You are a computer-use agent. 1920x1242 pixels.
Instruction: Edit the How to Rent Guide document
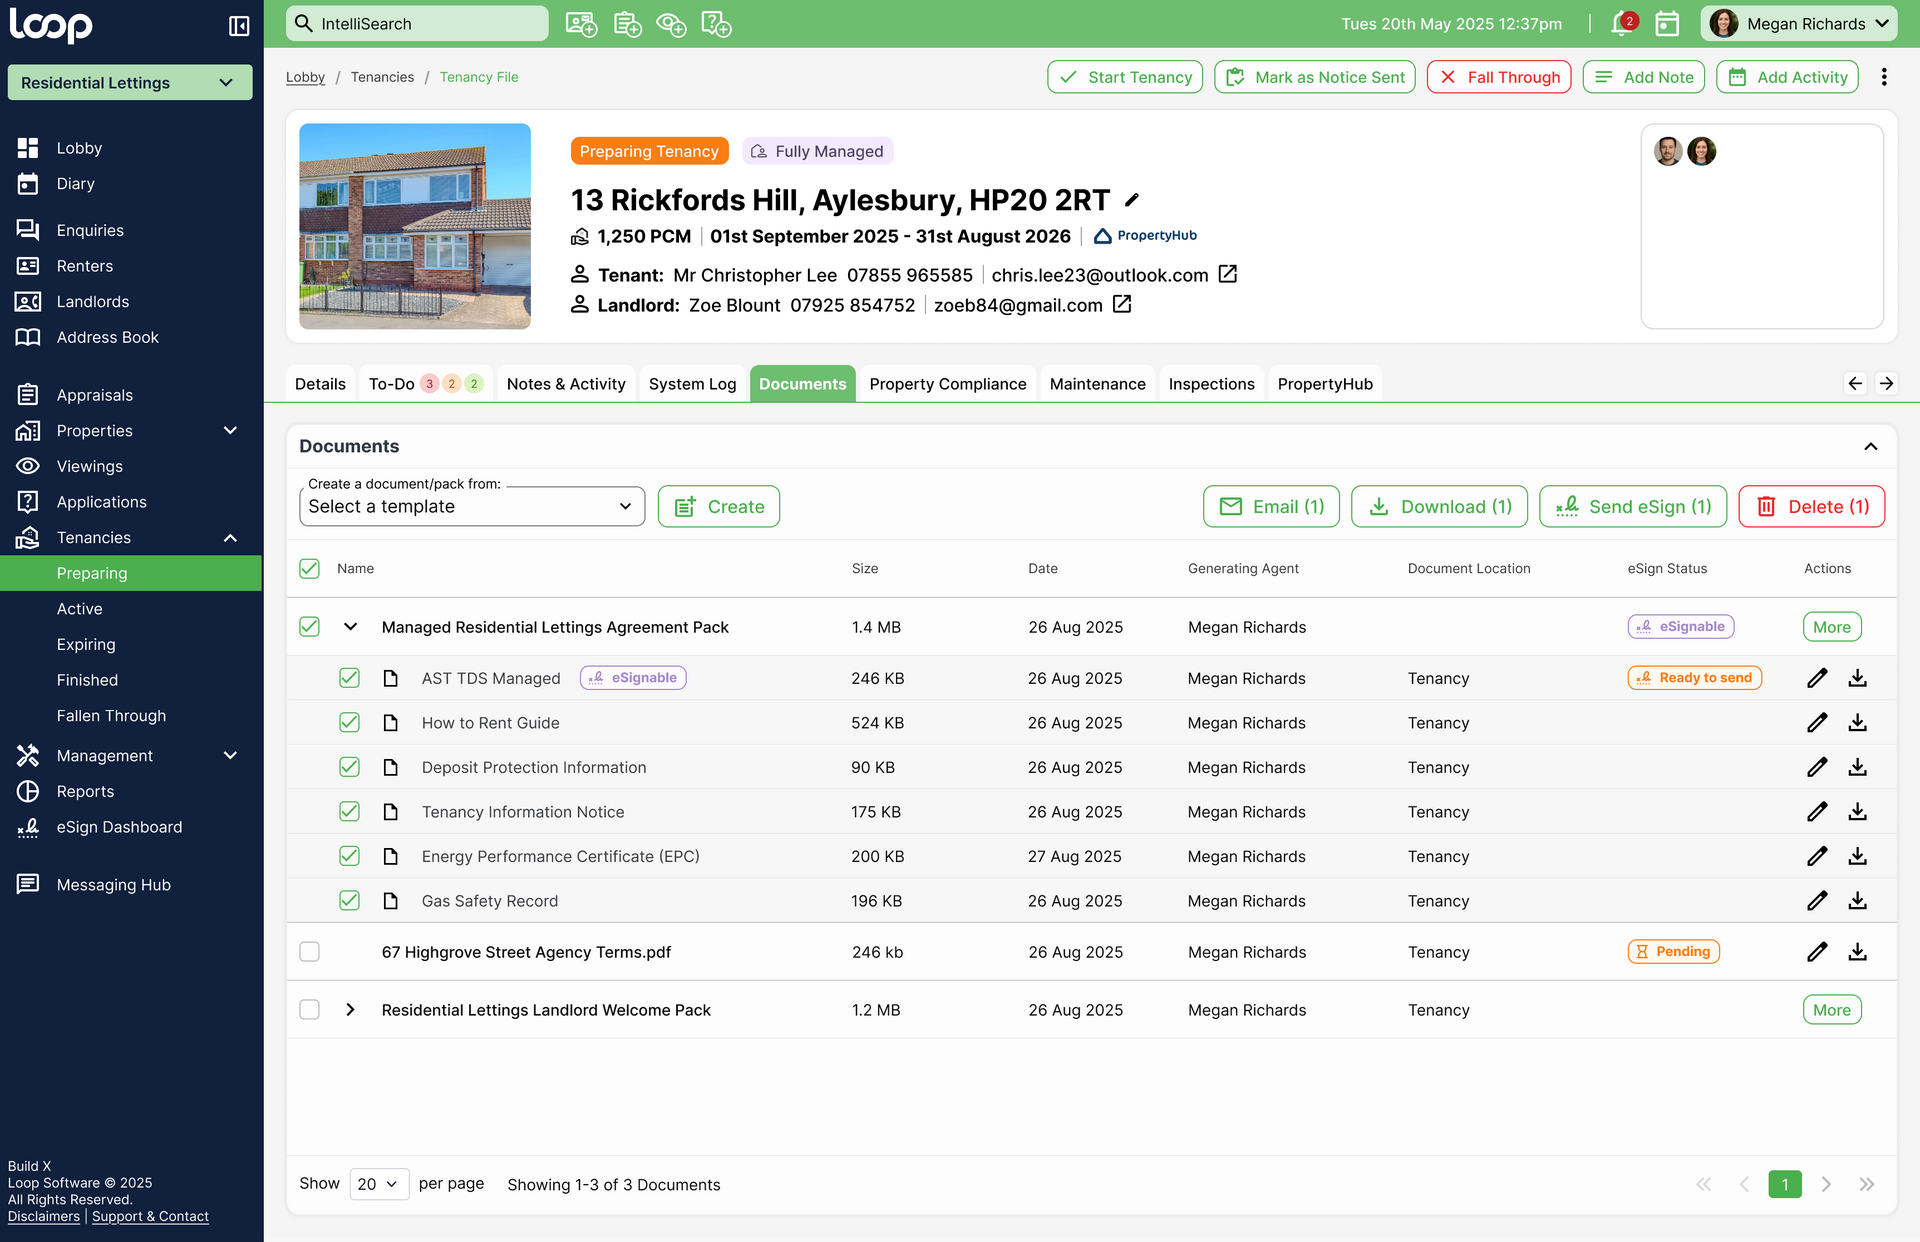click(x=1817, y=723)
